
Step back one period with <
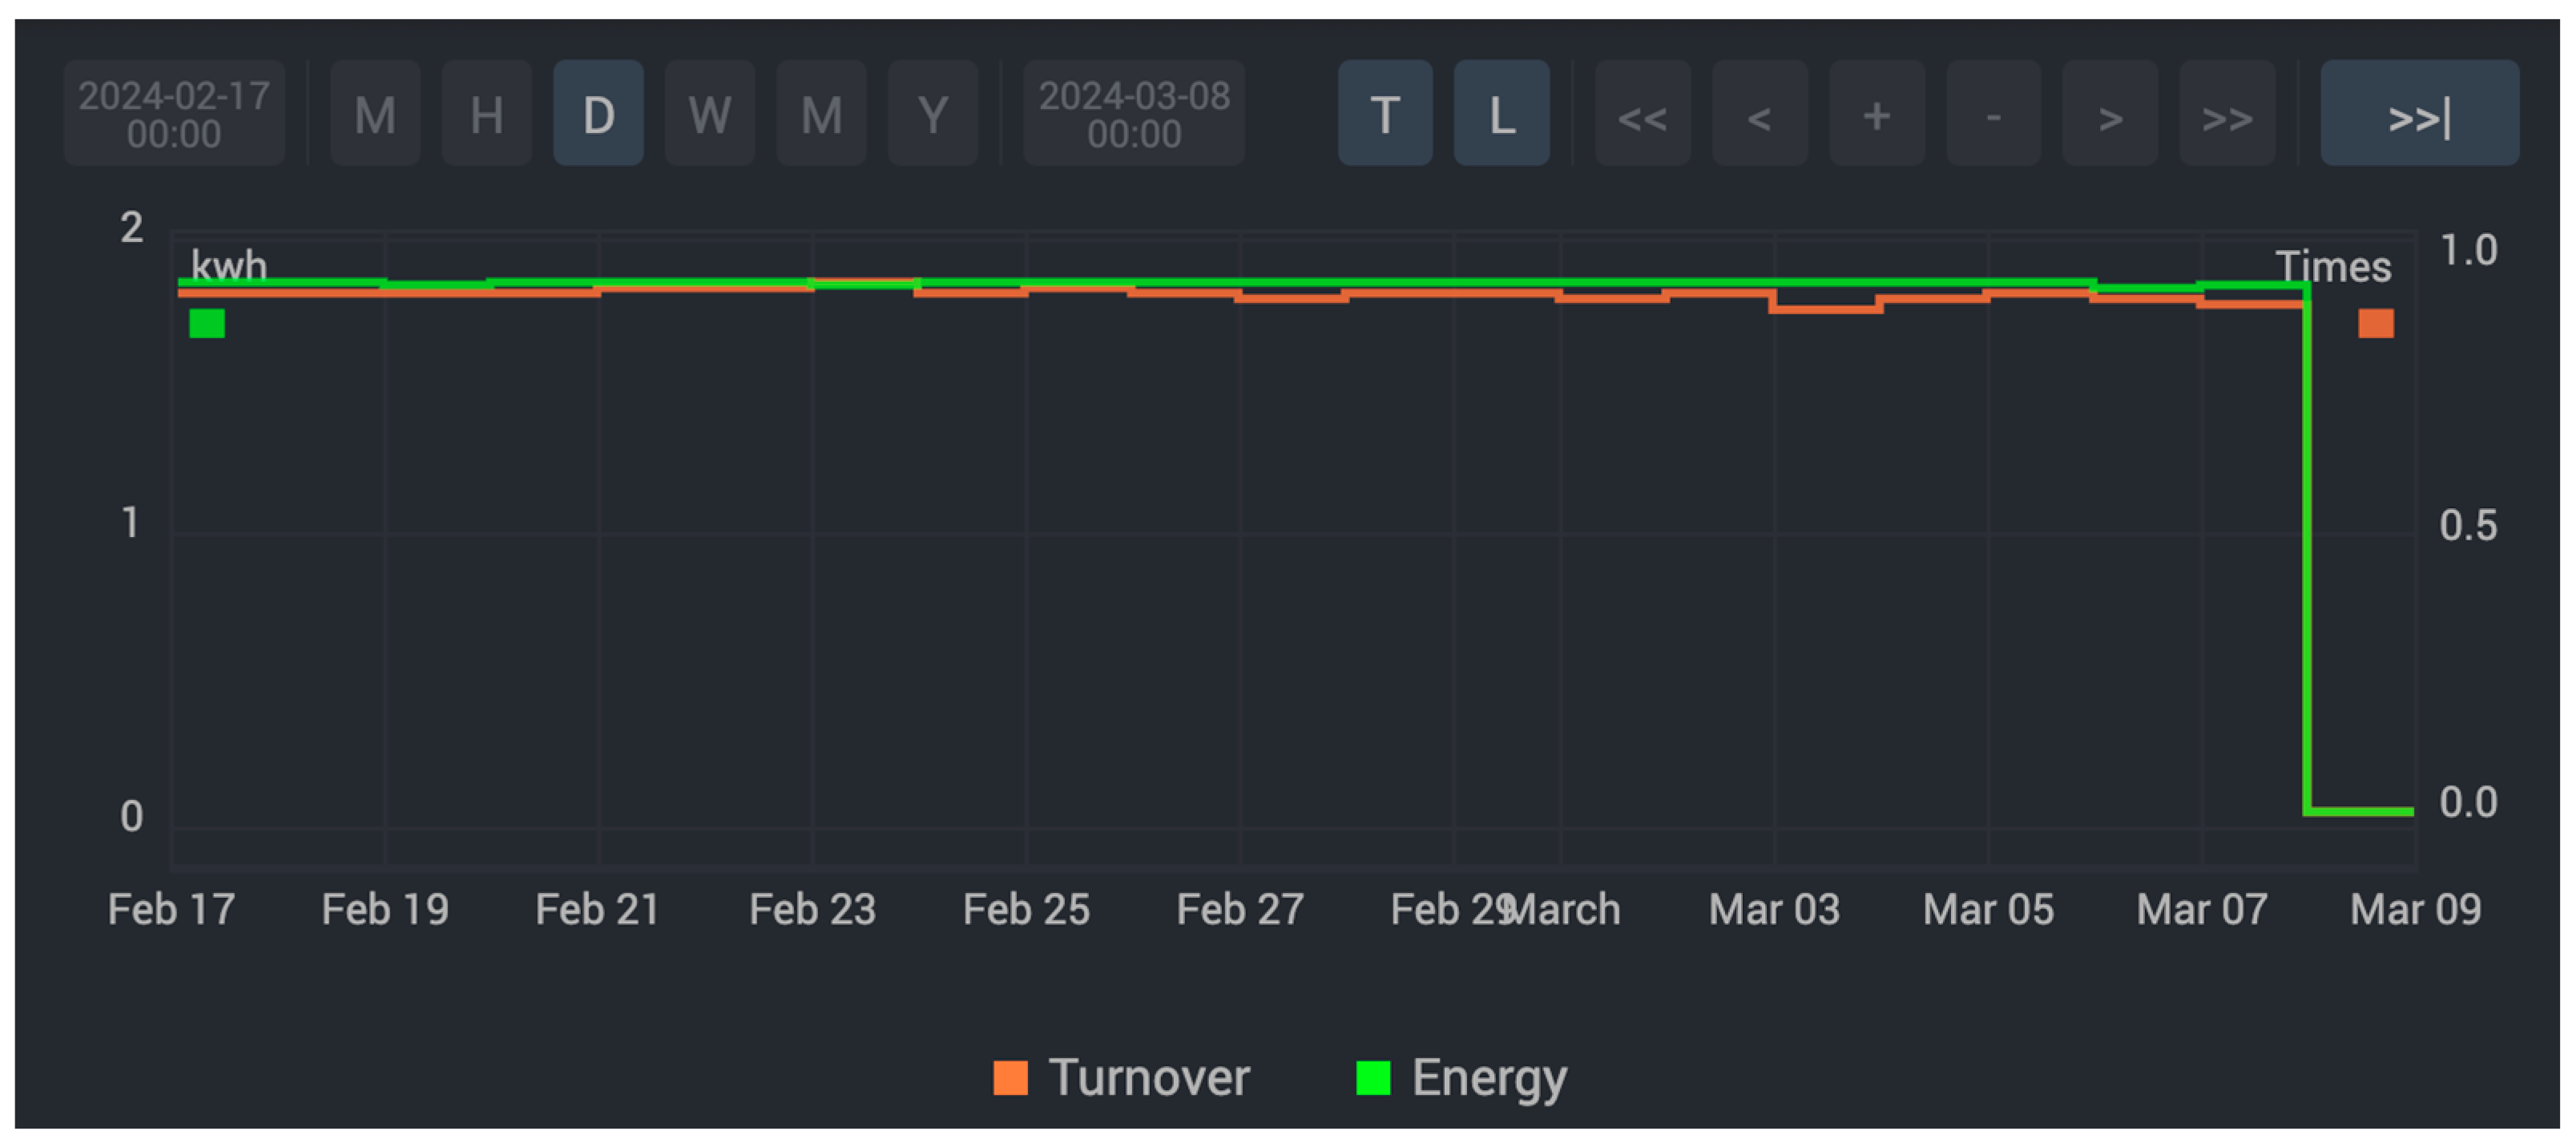[x=1759, y=114]
